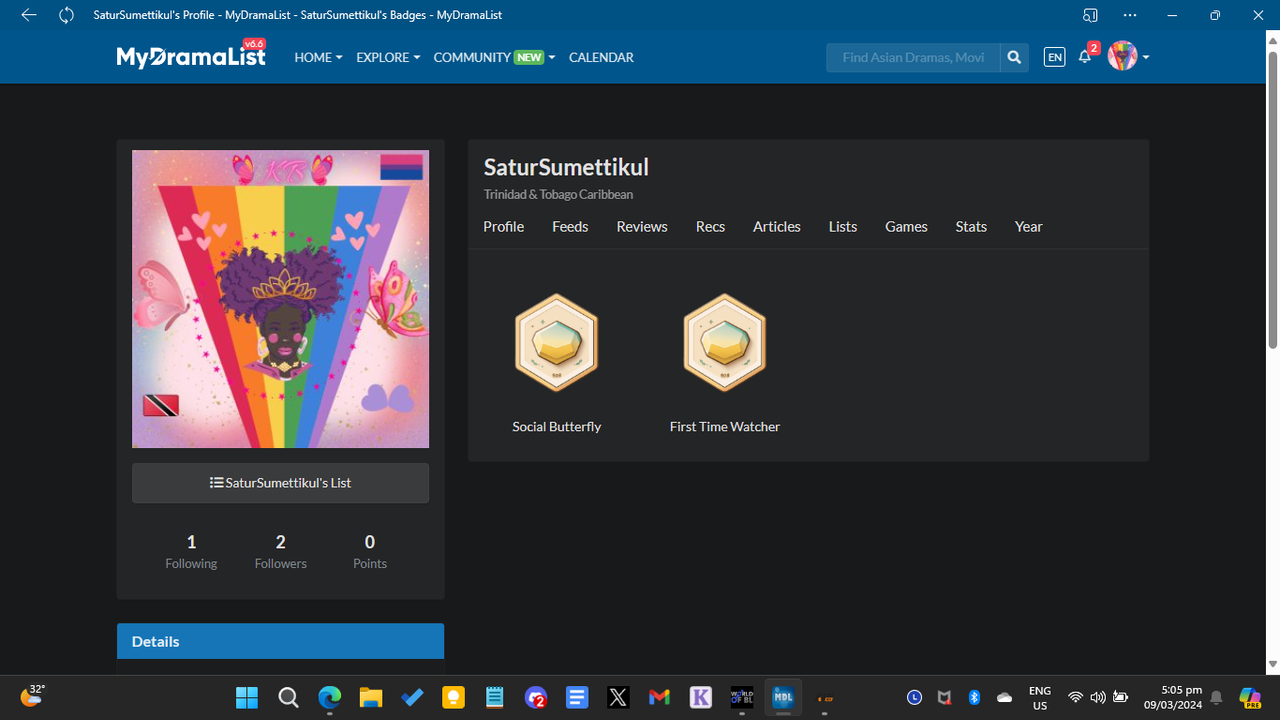Viewport: 1280px width, 720px height.
Task: Click the EN language selector
Action: pyautogui.click(x=1054, y=57)
